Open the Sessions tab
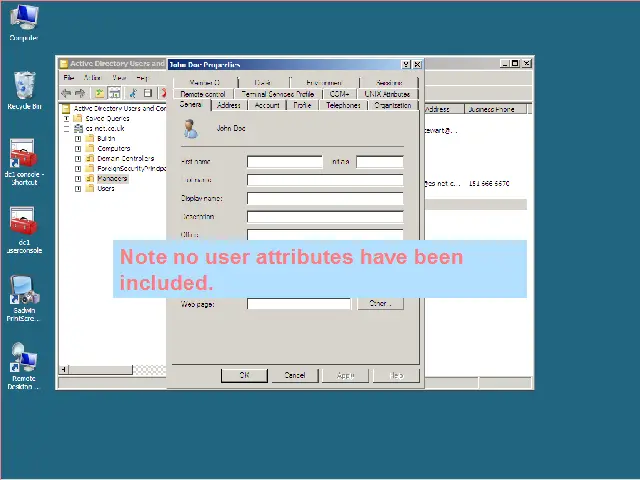 click(x=389, y=82)
